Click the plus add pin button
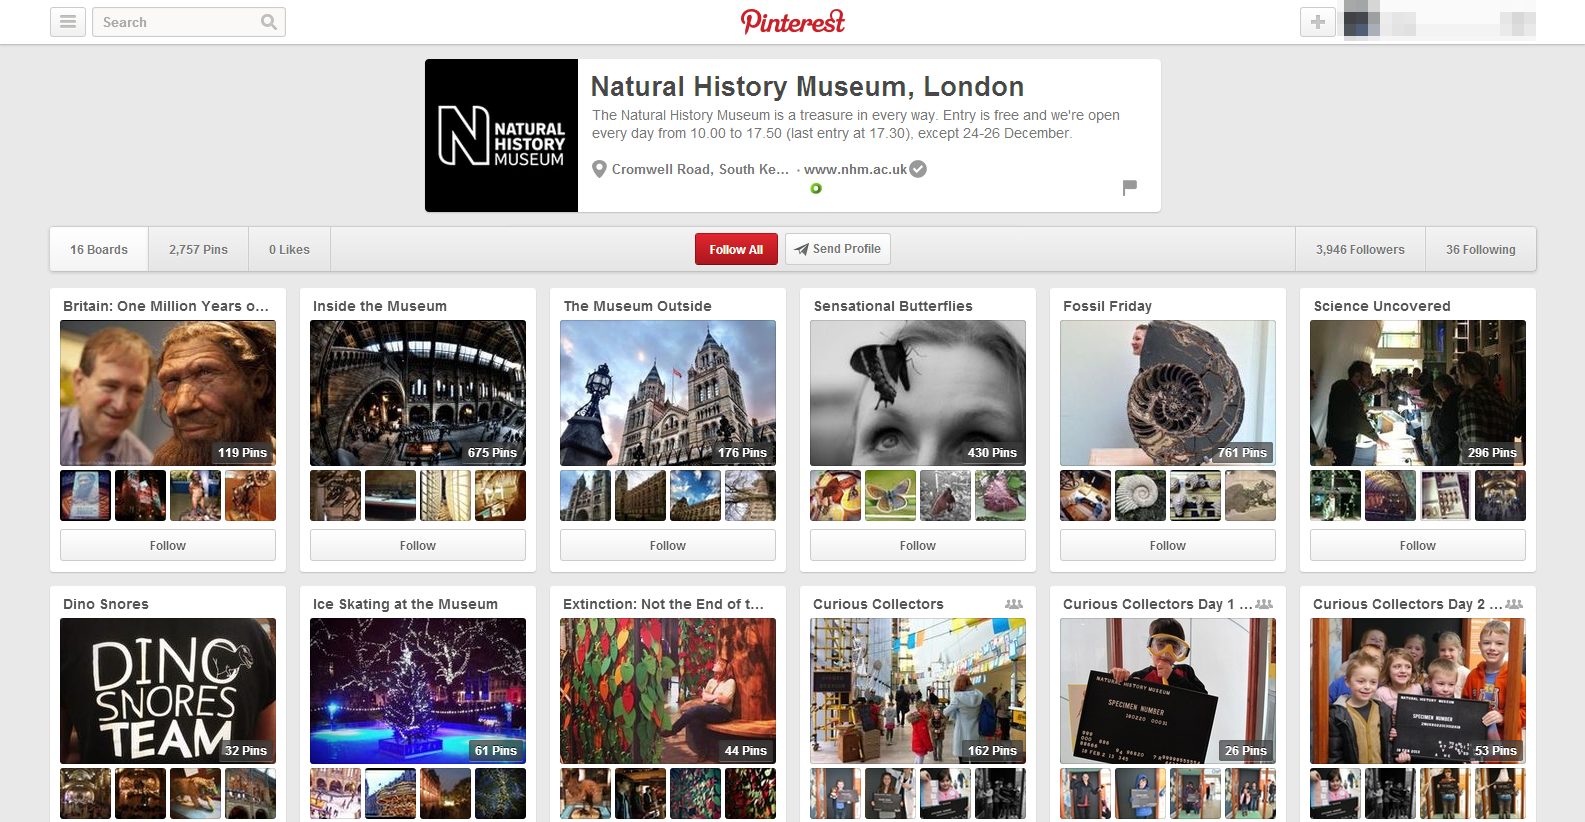The width and height of the screenshot is (1585, 822). [x=1318, y=22]
